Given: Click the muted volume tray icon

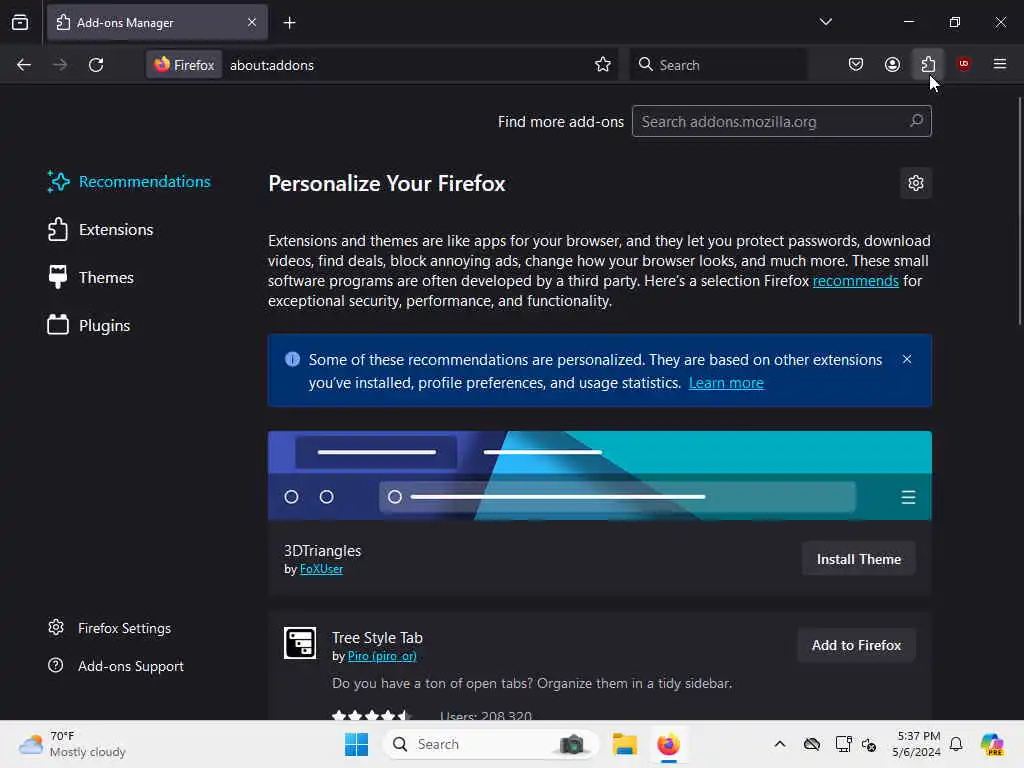Looking at the screenshot, I should pyautogui.click(x=869, y=744).
